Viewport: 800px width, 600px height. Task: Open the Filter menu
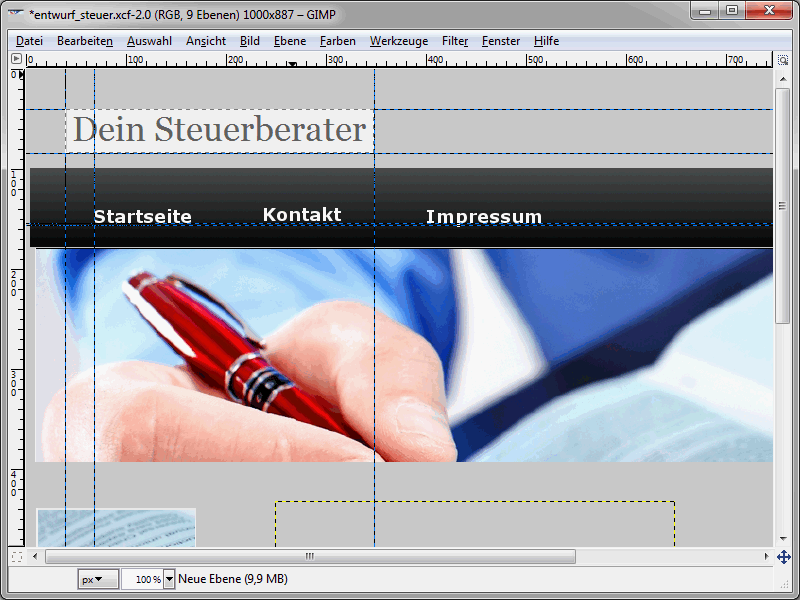455,41
